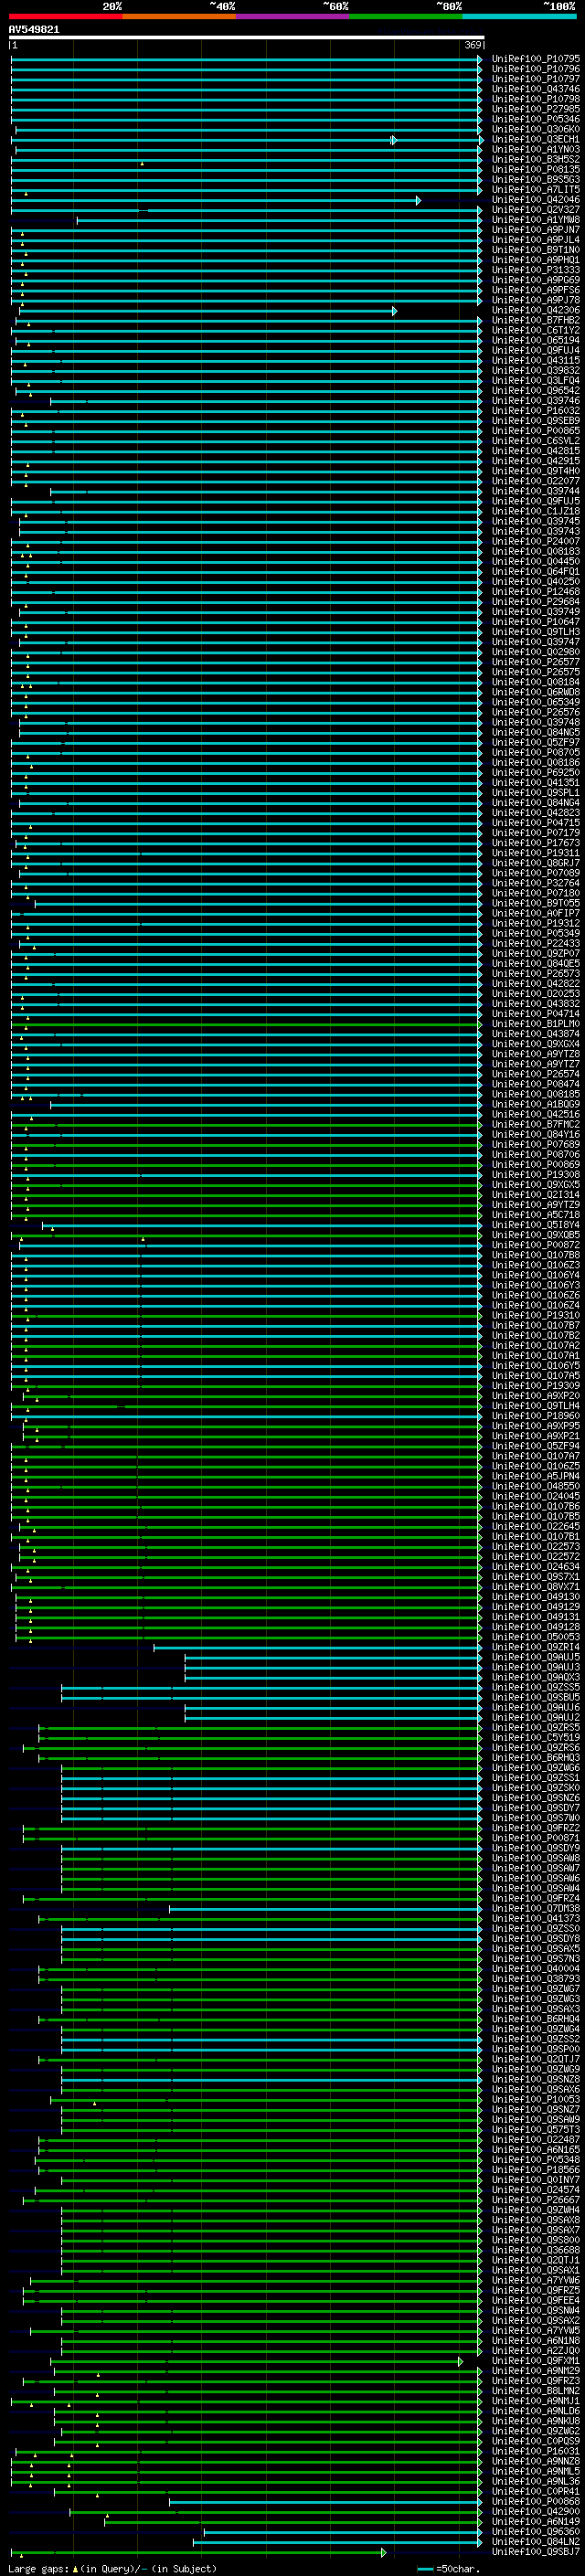Open the UniRef100_Q95BJ7 hit label
This screenshot has width=585, height=2576.
[535, 2552]
